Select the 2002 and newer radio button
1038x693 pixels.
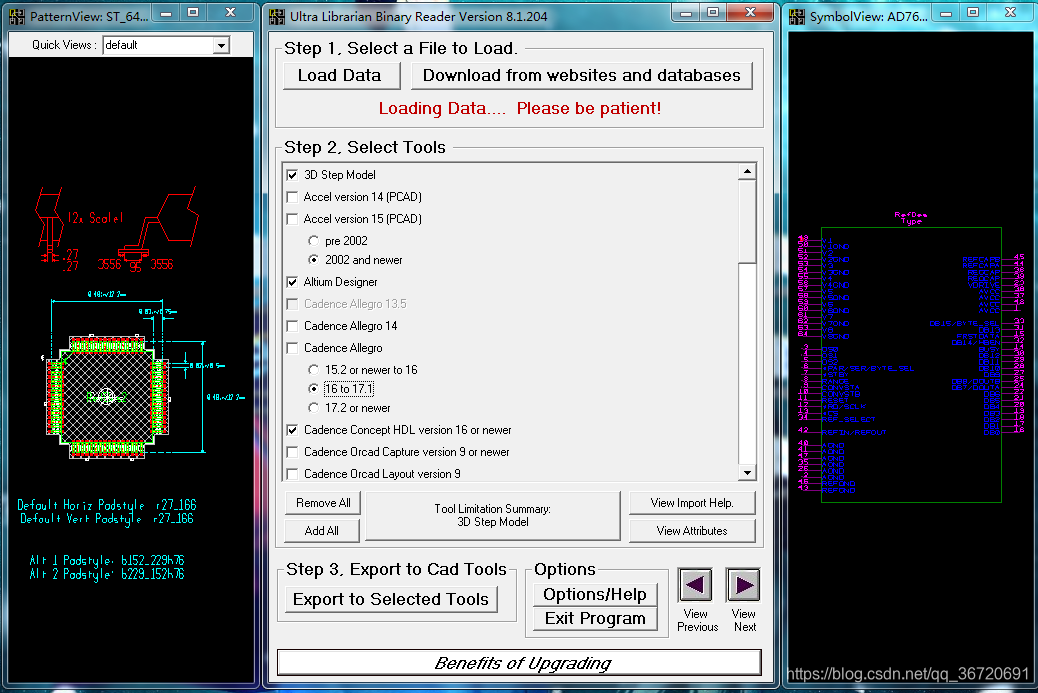(314, 260)
